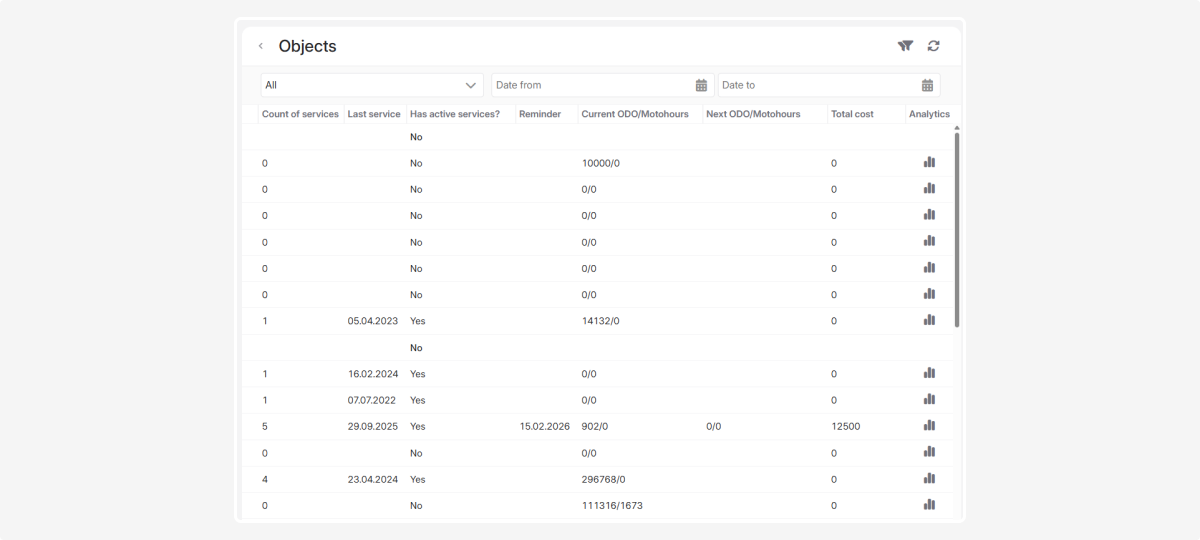Open the filter icon in header
This screenshot has width=1200, height=540.
point(905,46)
